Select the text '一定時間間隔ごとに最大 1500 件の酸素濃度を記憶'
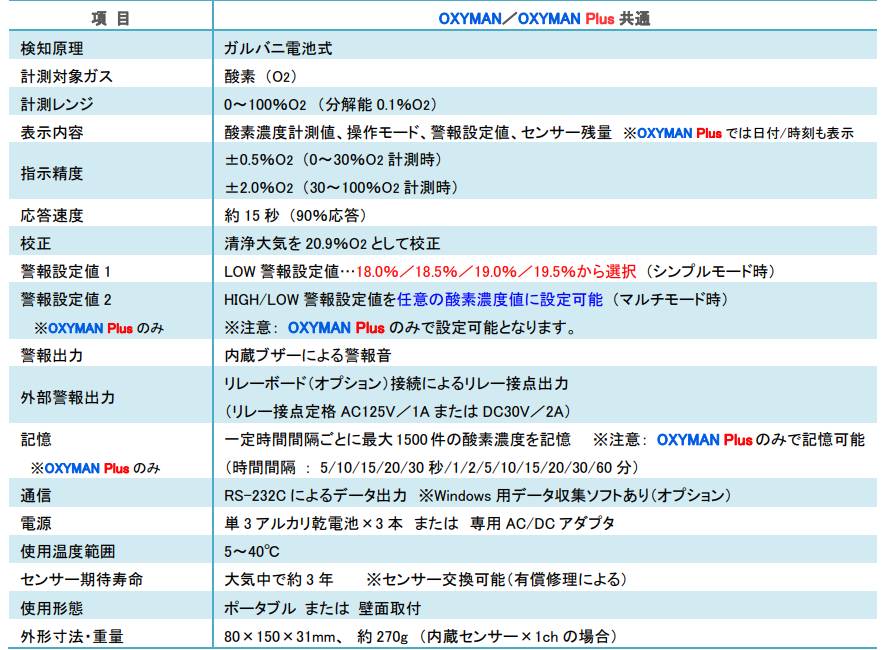Screen dimensions: 894x650 click(397, 440)
